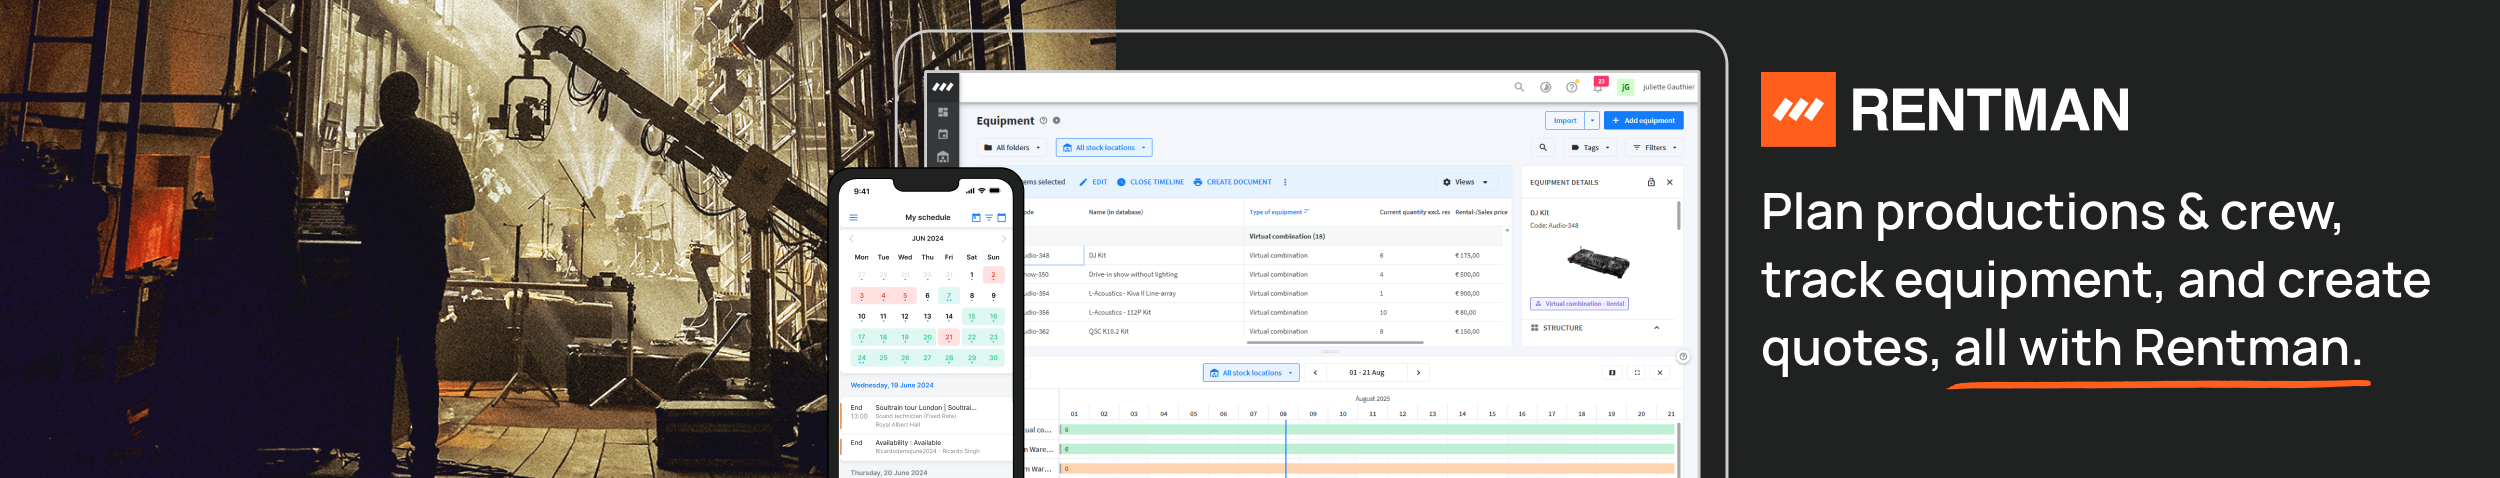2500x478 pixels.
Task: Click Equipment Details vertical scrollbar
Action: 1678,215
